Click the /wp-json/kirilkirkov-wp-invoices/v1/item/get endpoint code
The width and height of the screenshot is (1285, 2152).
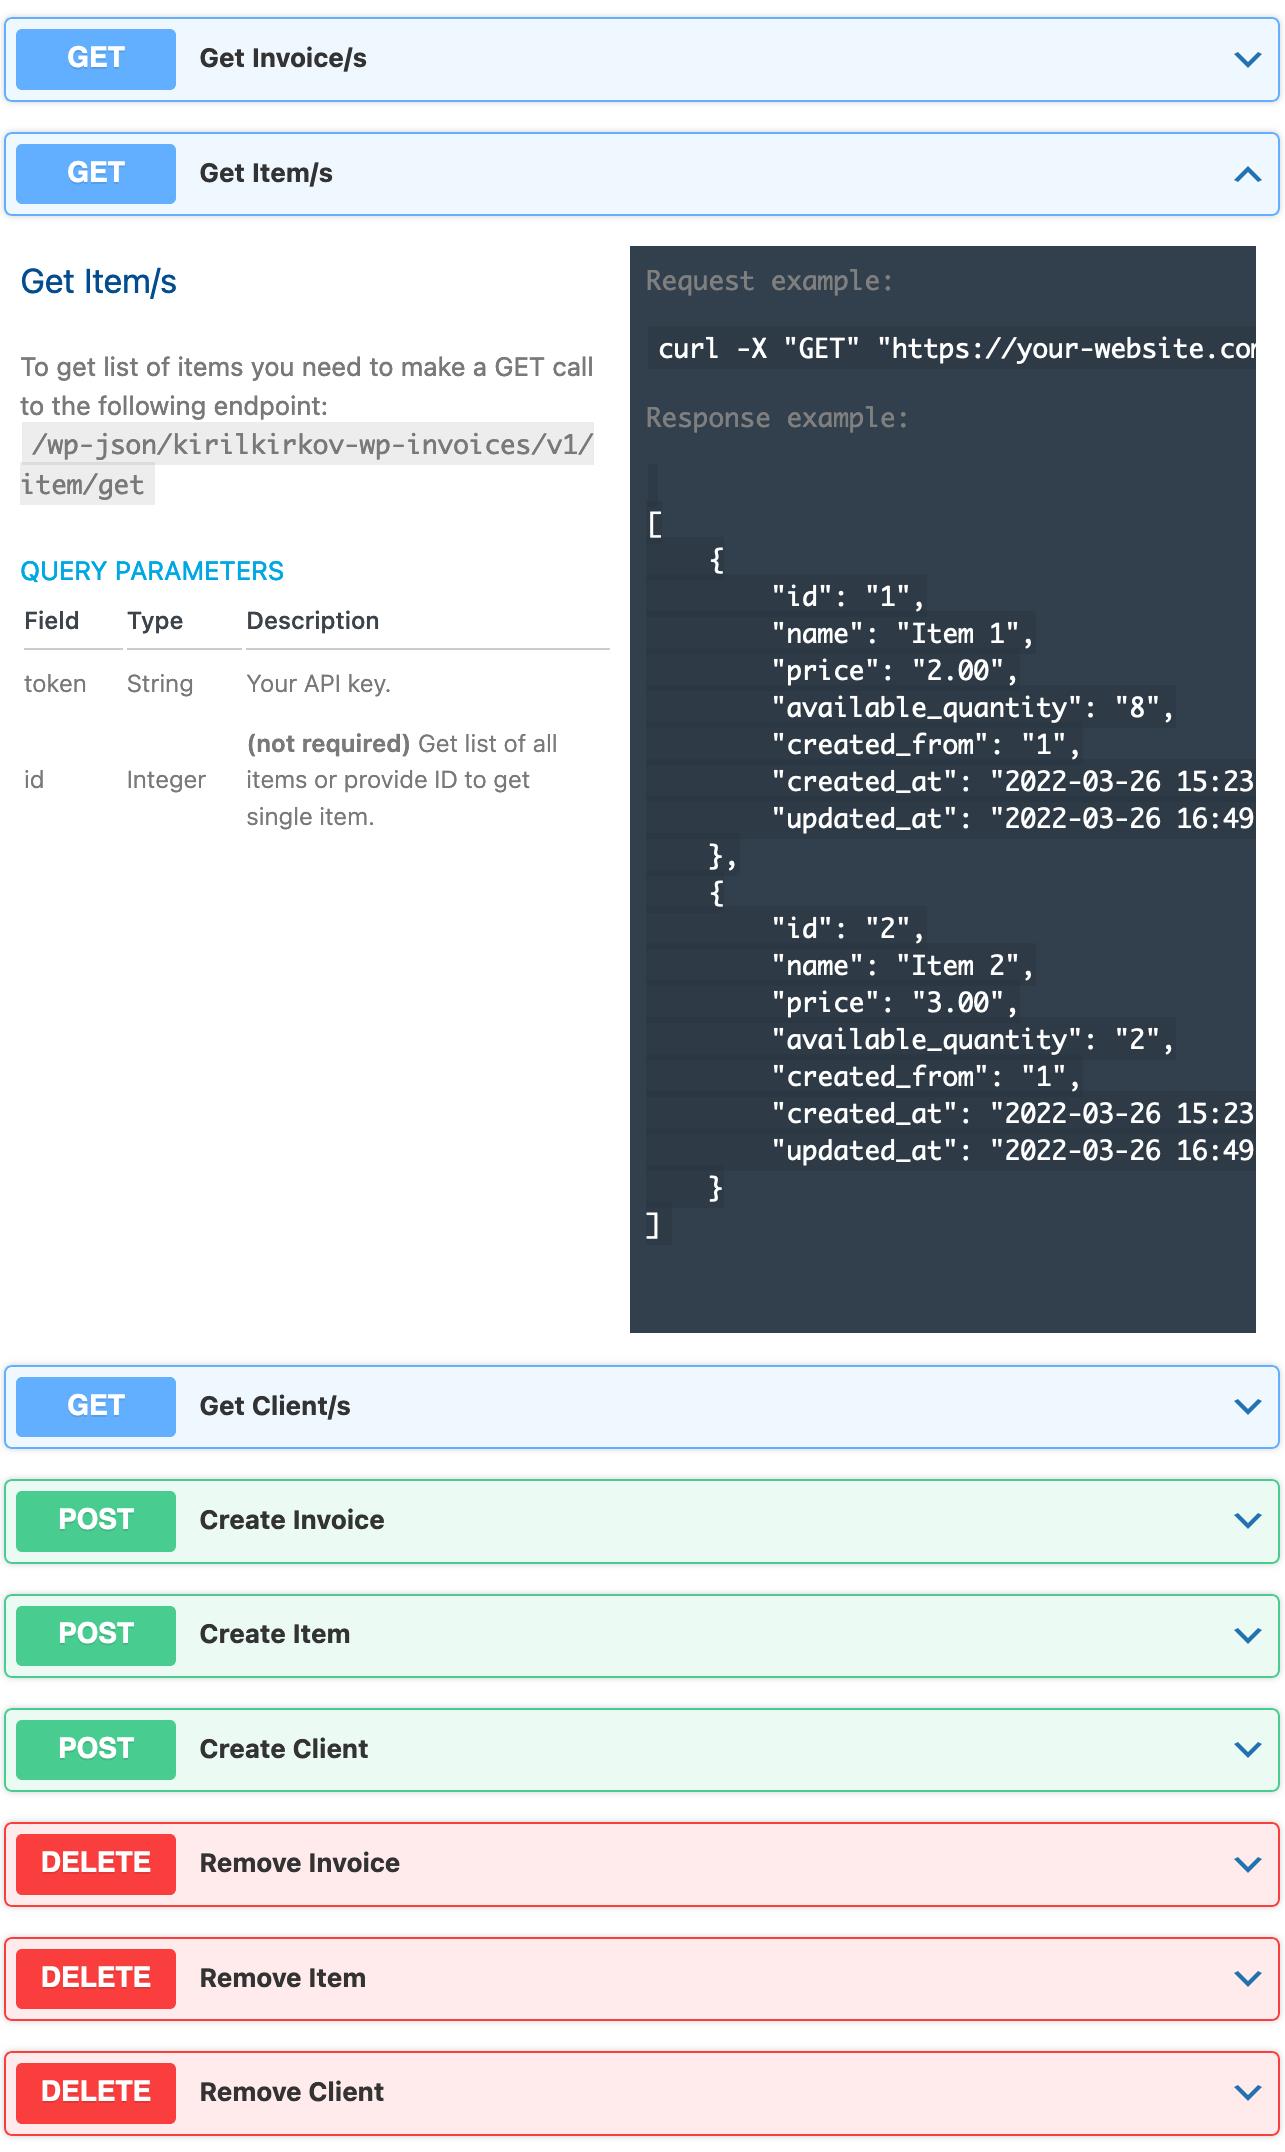[307, 464]
